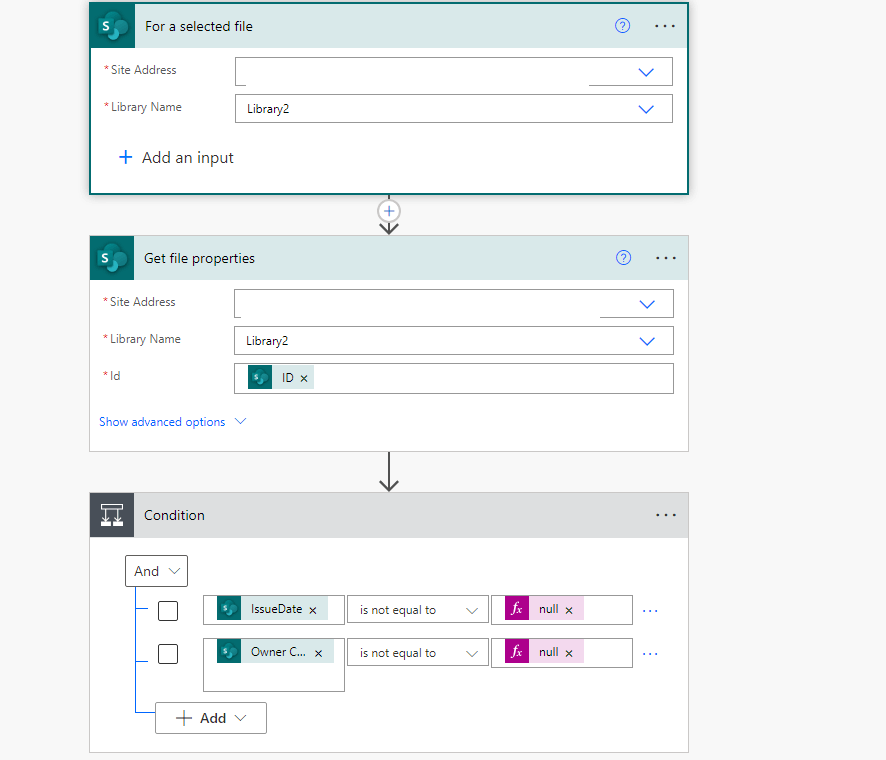Select the Owner C... dynamic content token
The image size is (886, 760).
point(275,652)
